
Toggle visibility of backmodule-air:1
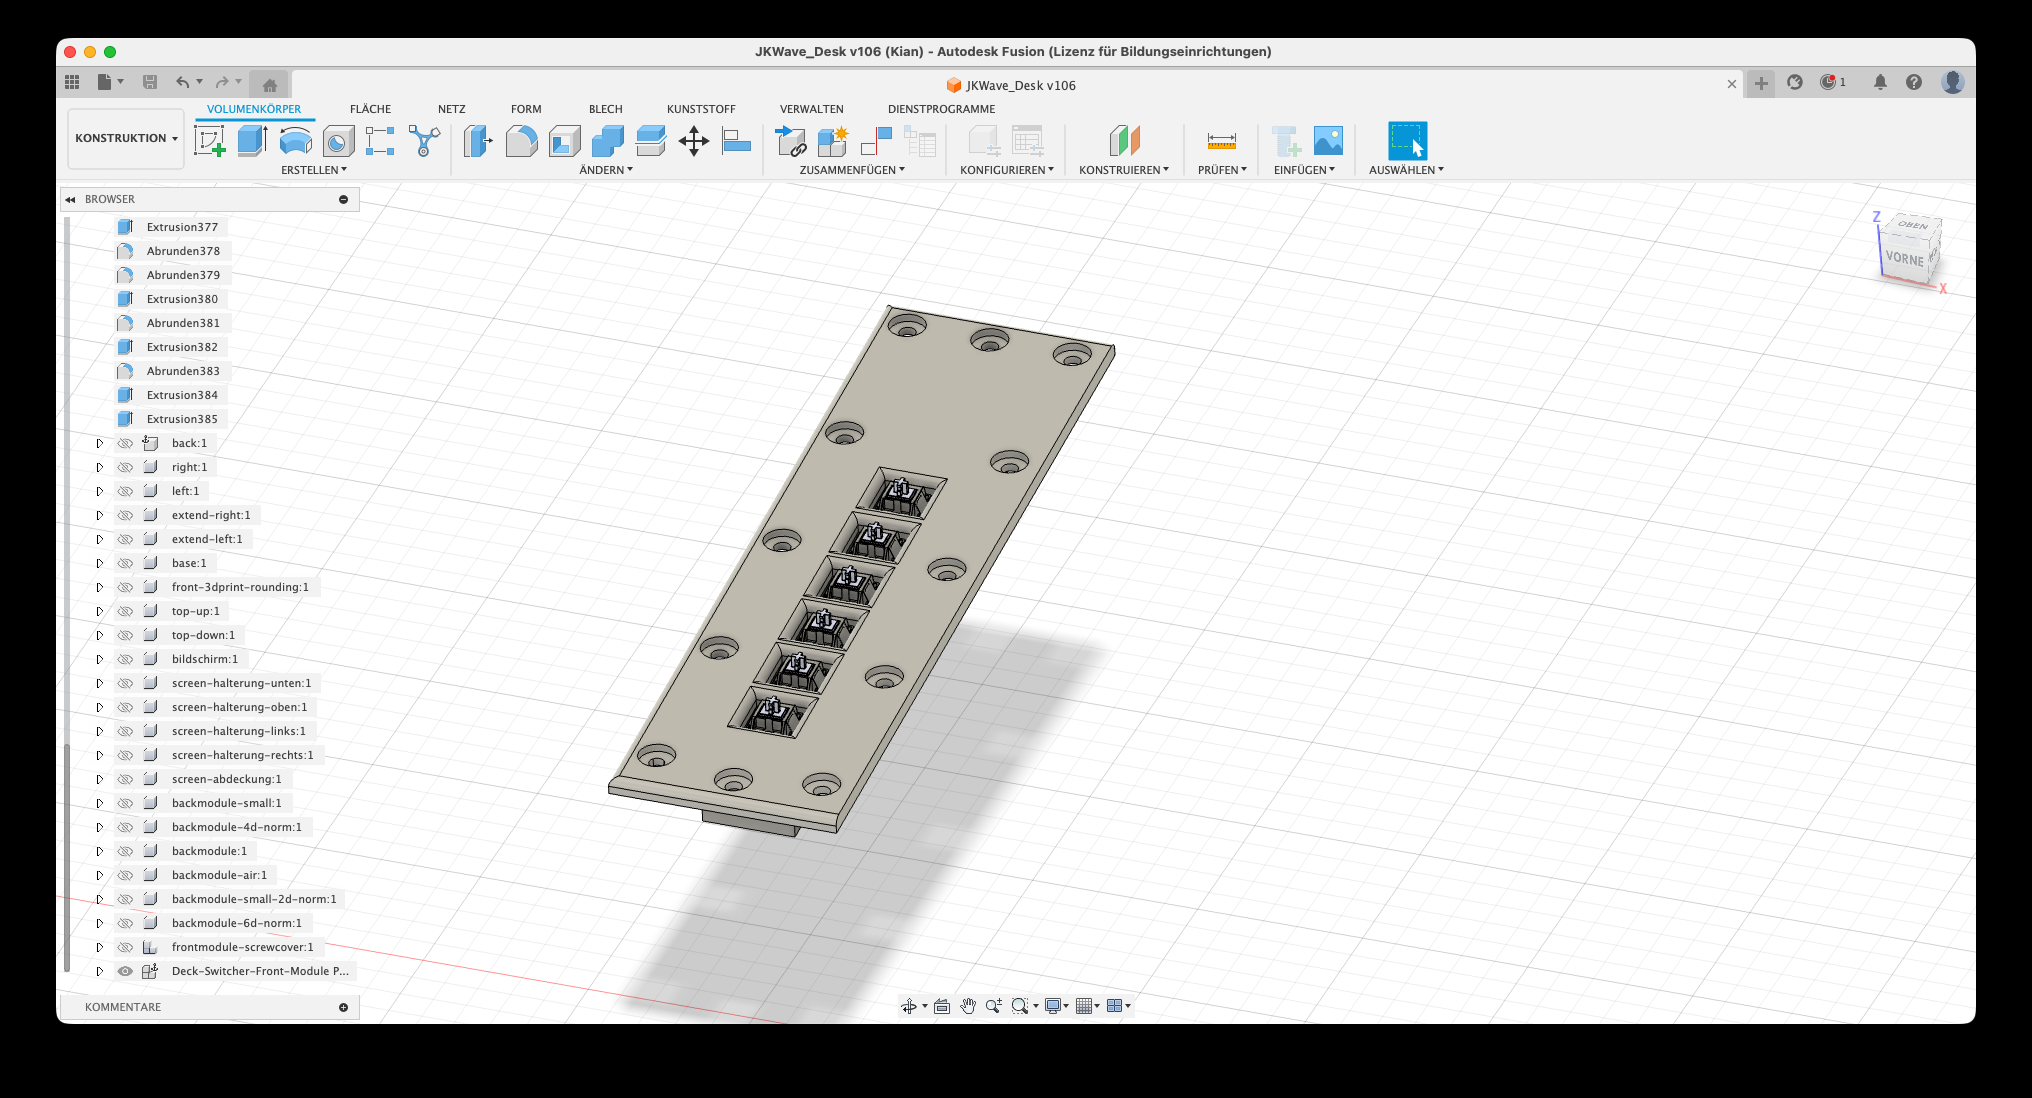[x=125, y=875]
